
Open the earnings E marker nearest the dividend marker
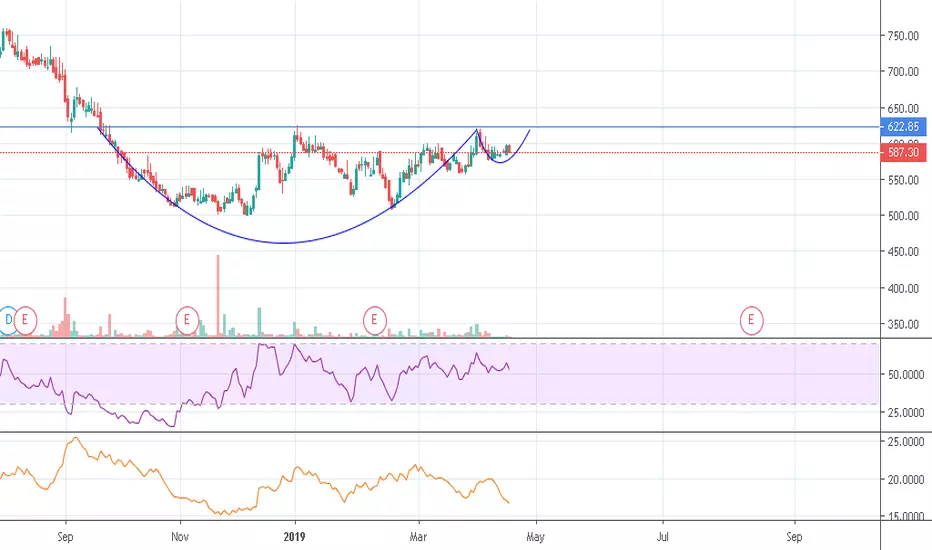[25, 320]
